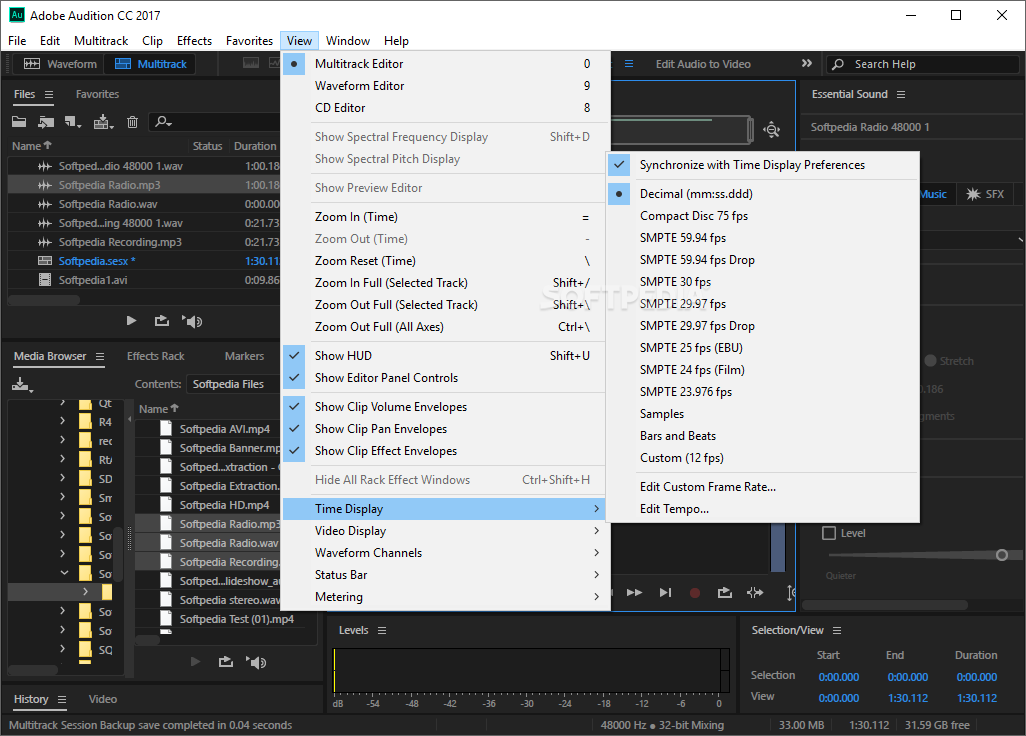Open the Effects menu
This screenshot has height=736, width=1026.
tap(194, 41)
